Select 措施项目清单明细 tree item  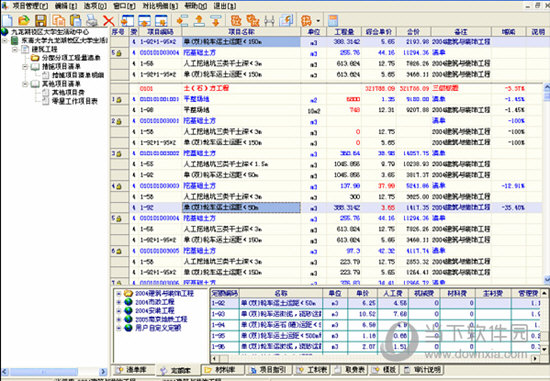pos(78,75)
